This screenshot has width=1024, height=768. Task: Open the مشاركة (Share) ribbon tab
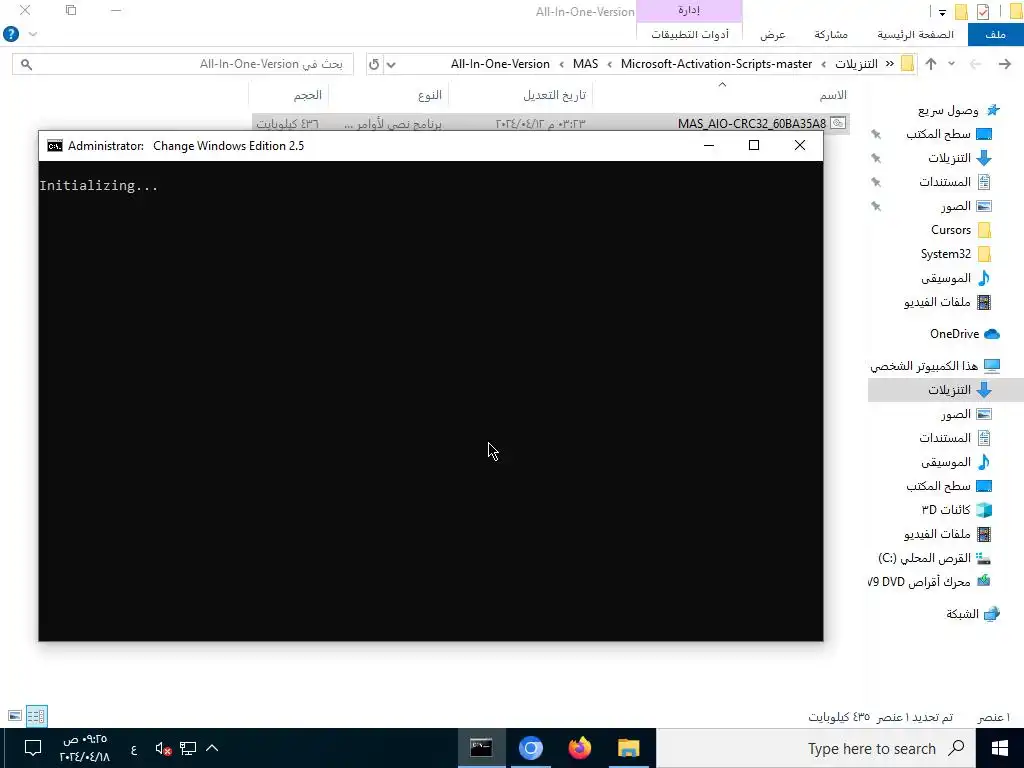(831, 35)
